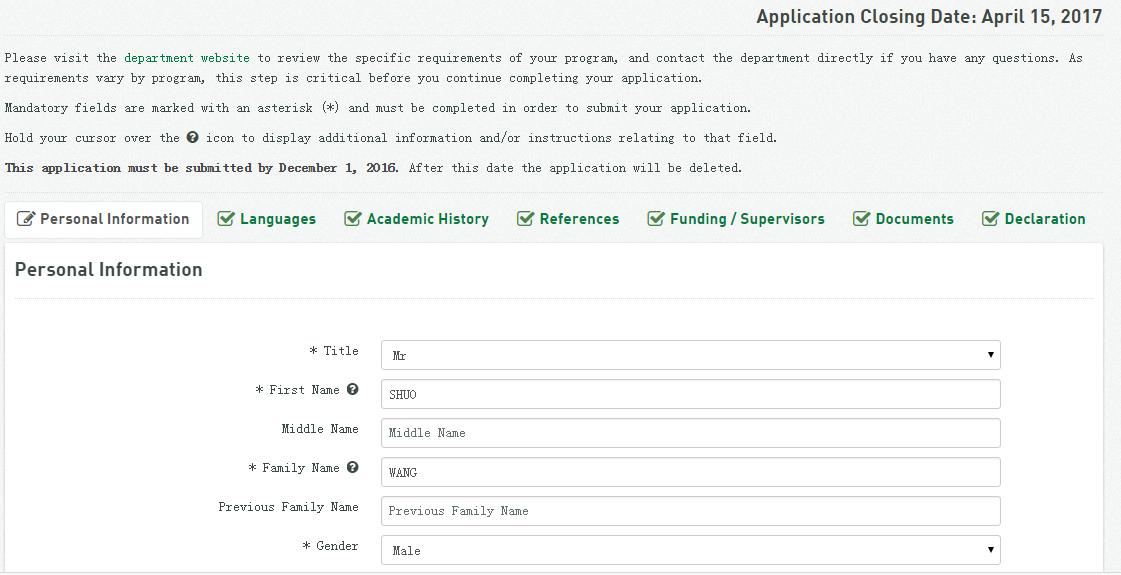Screen dimensions: 1121x575
Task: Click the 'Middle Name' field label
Action: 320,428
